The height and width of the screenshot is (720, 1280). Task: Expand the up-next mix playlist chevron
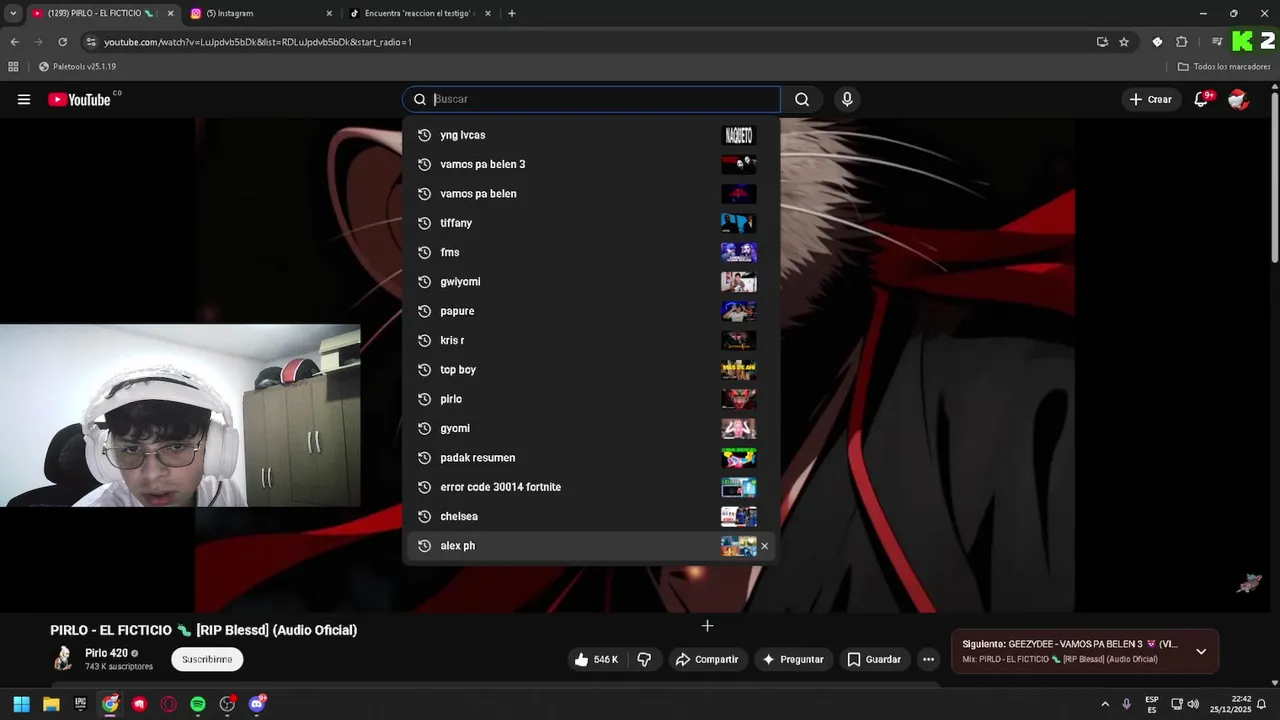pyautogui.click(x=1201, y=651)
